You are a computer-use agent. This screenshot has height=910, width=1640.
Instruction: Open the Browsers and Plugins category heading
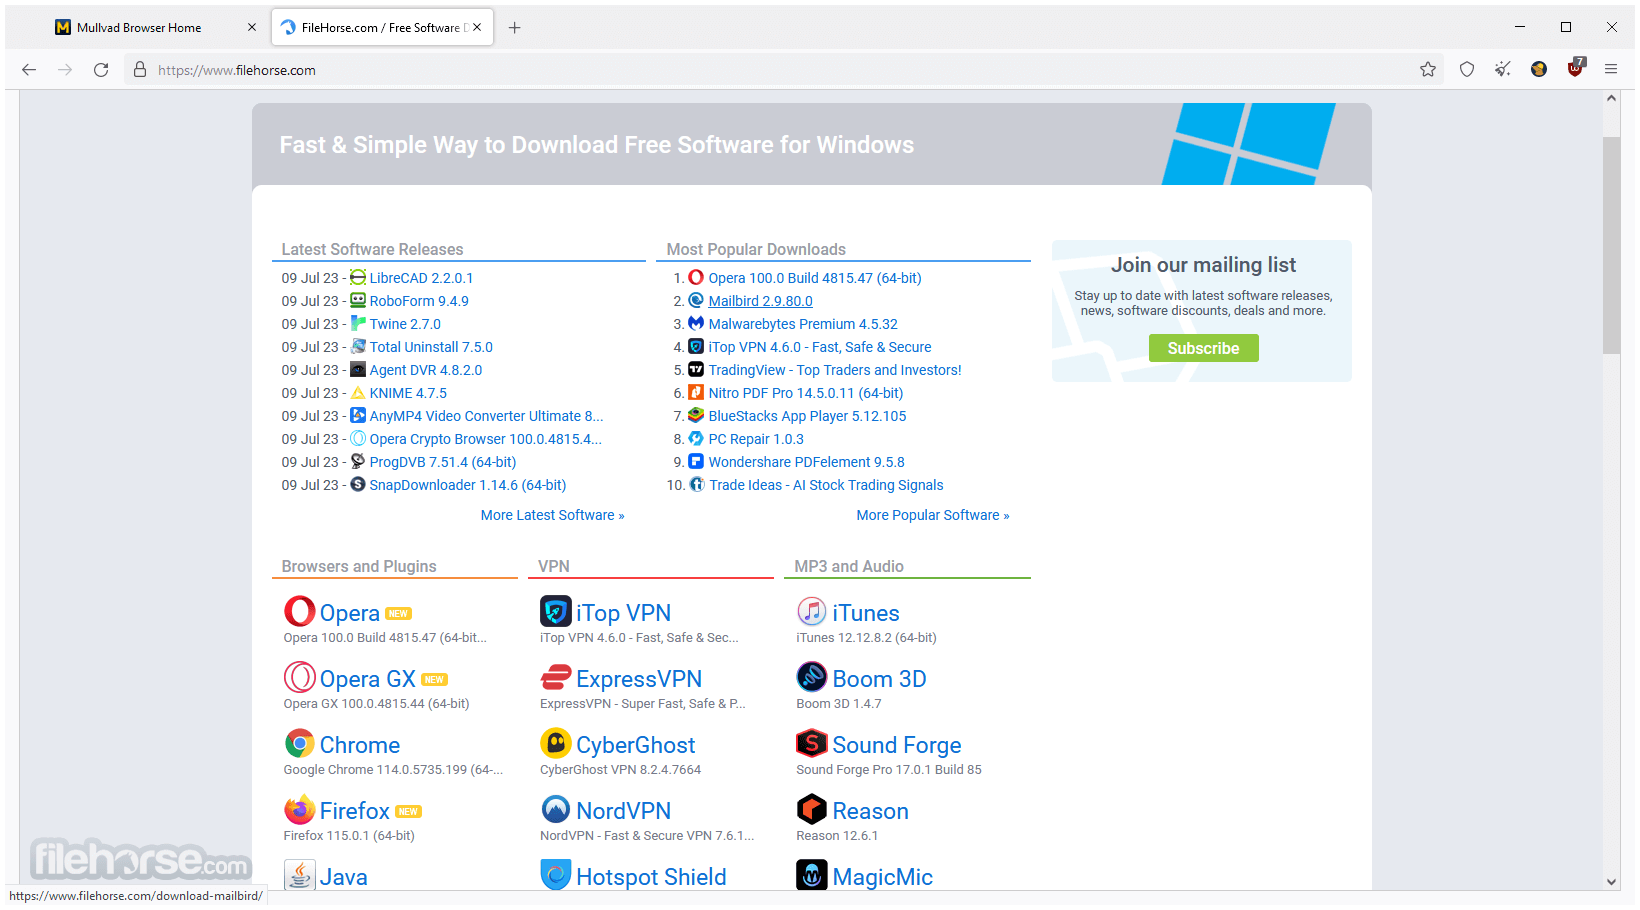pyautogui.click(x=359, y=566)
